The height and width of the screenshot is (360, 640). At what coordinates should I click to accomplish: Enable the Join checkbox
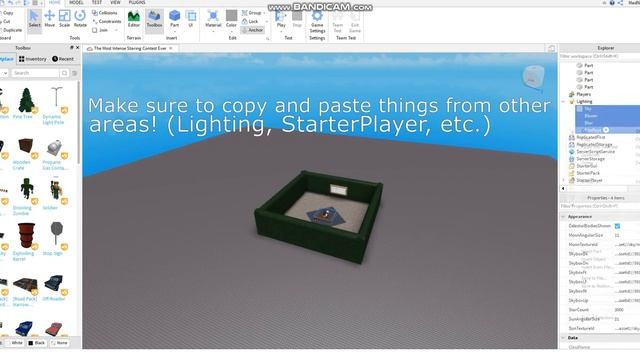[x=95, y=30]
